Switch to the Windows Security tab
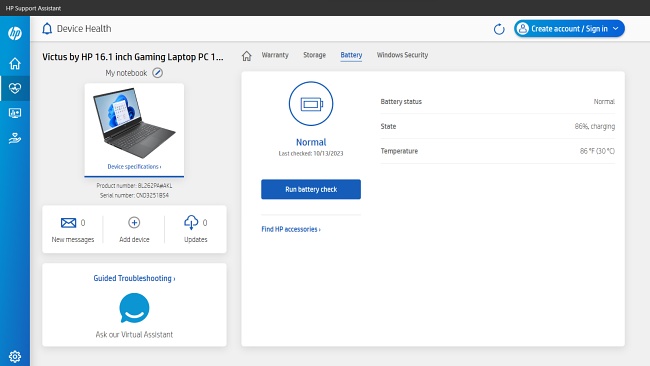The image size is (650, 366). pyautogui.click(x=402, y=55)
